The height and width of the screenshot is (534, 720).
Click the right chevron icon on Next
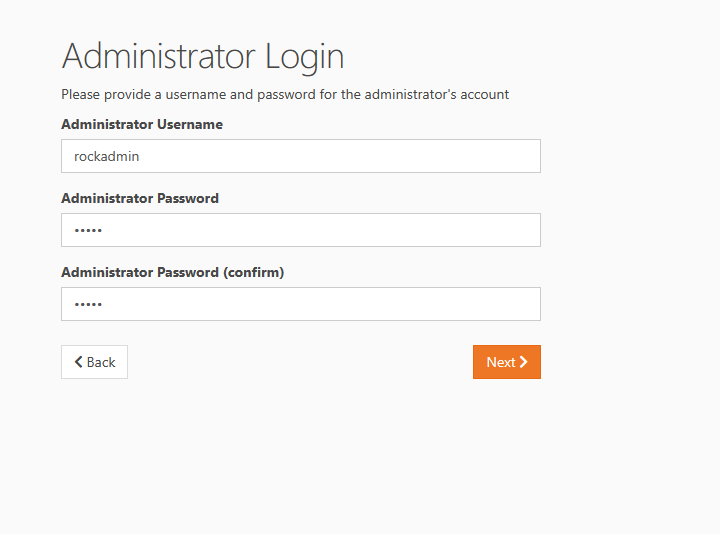523,362
